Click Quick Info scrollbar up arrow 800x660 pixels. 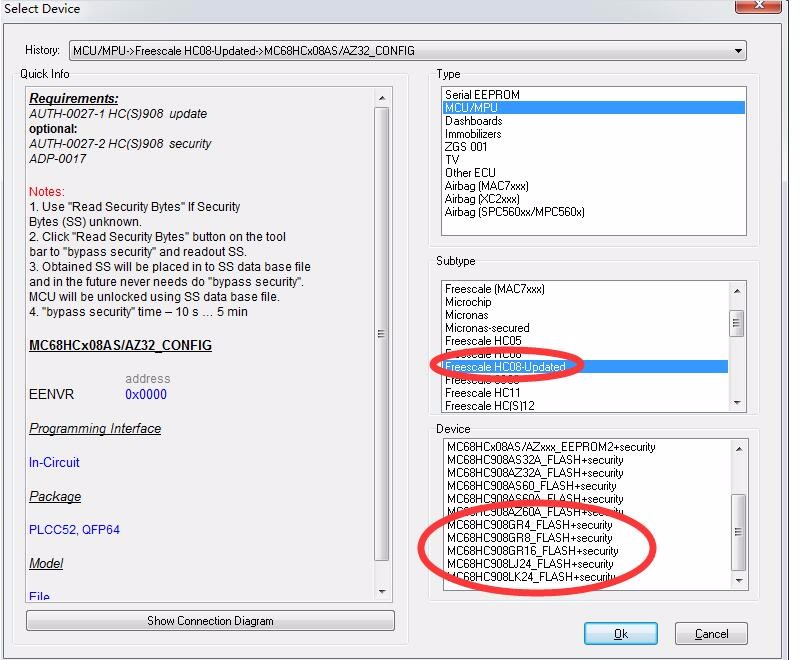point(382,97)
